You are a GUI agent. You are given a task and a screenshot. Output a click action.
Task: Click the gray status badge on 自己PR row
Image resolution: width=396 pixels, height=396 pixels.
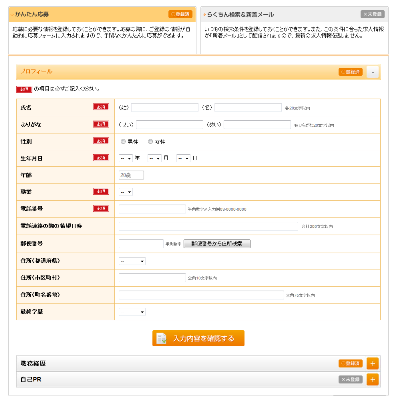coord(351,379)
